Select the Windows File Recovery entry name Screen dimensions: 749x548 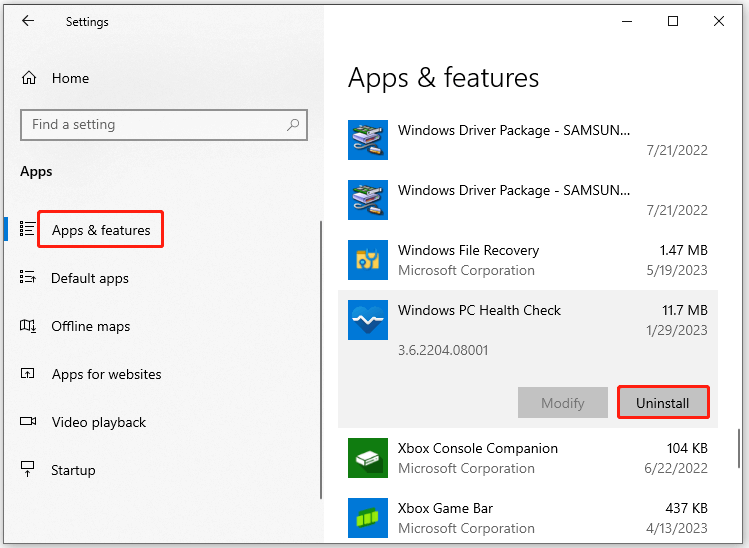pos(469,250)
